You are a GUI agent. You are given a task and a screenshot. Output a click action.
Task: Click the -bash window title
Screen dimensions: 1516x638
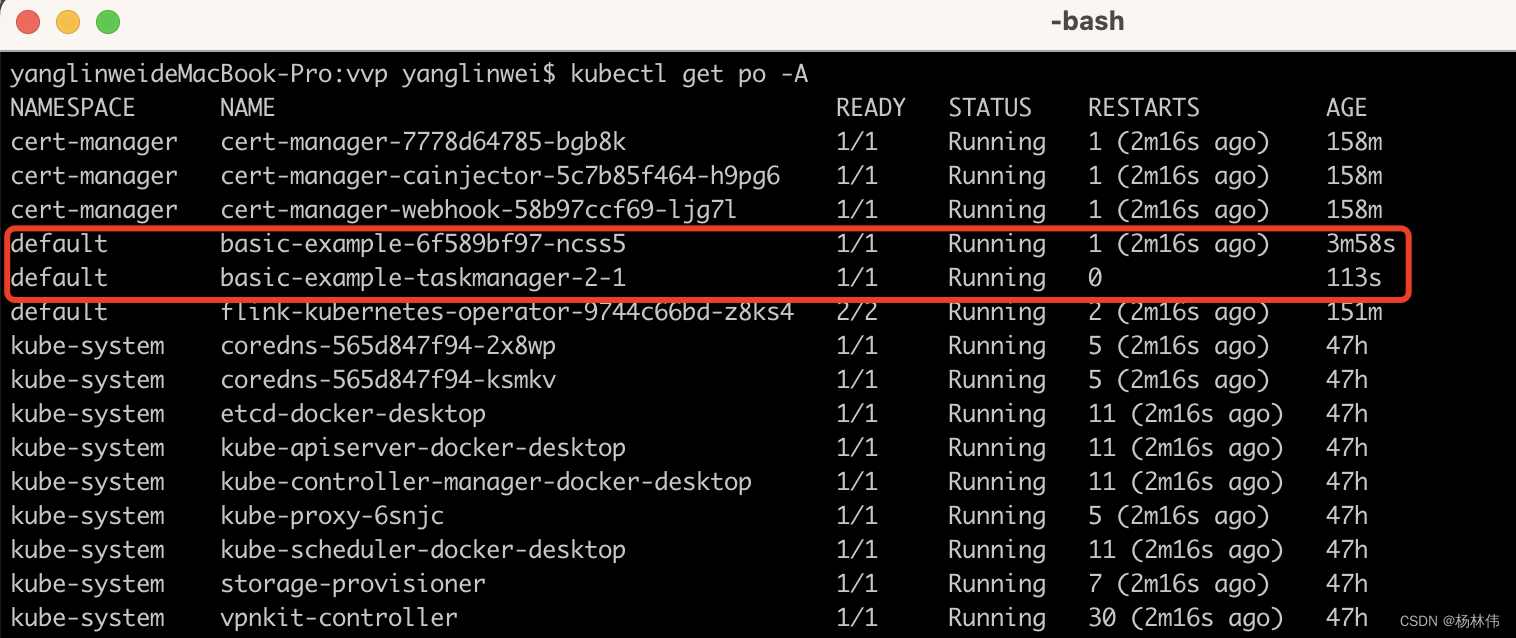point(1087,21)
